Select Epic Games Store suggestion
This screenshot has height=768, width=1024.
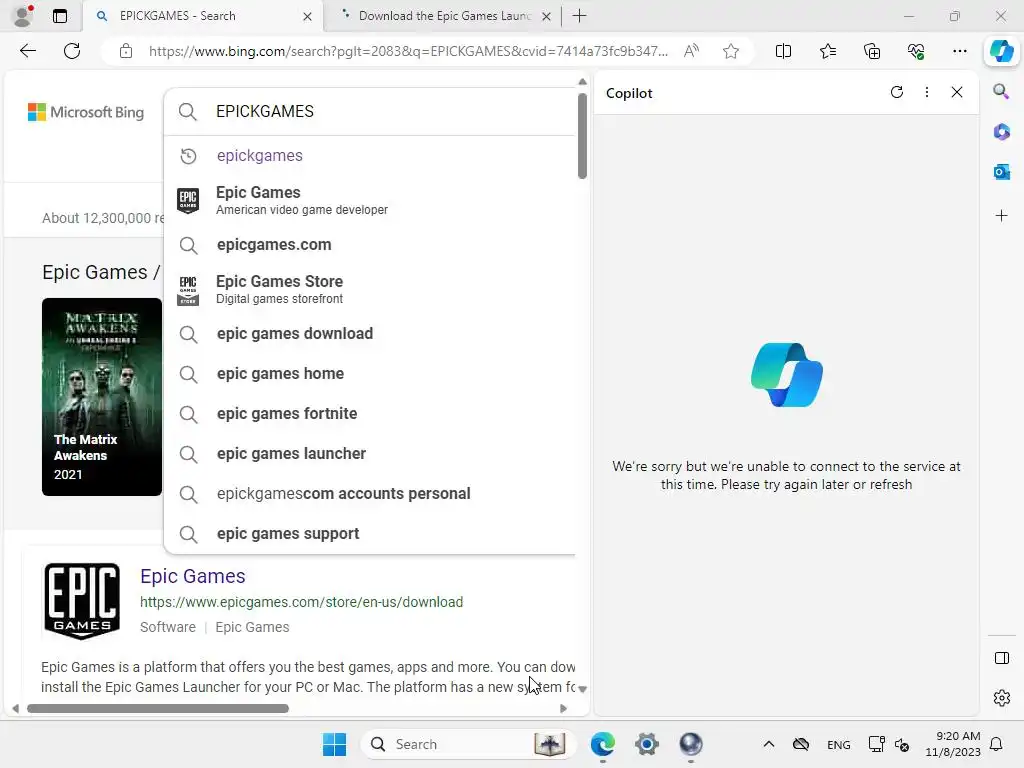coord(370,289)
